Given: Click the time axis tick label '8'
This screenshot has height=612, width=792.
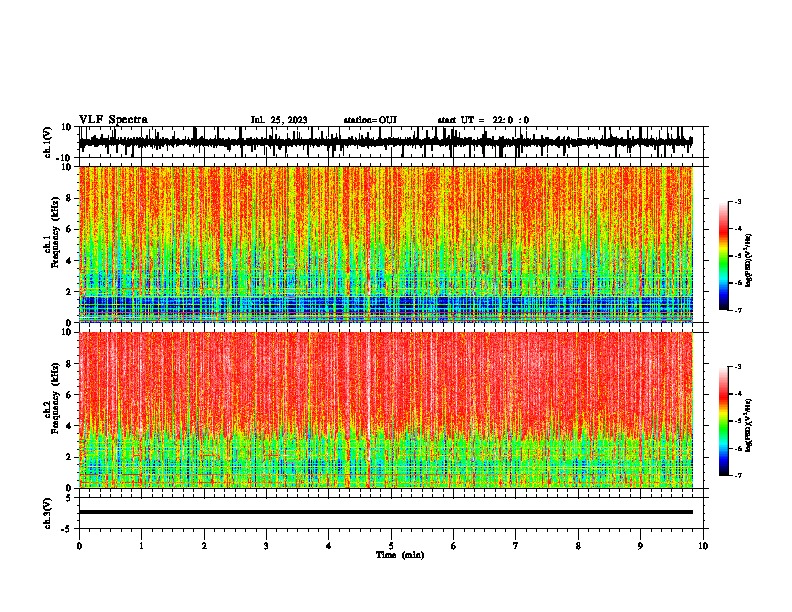Looking at the screenshot, I should pyautogui.click(x=578, y=546).
